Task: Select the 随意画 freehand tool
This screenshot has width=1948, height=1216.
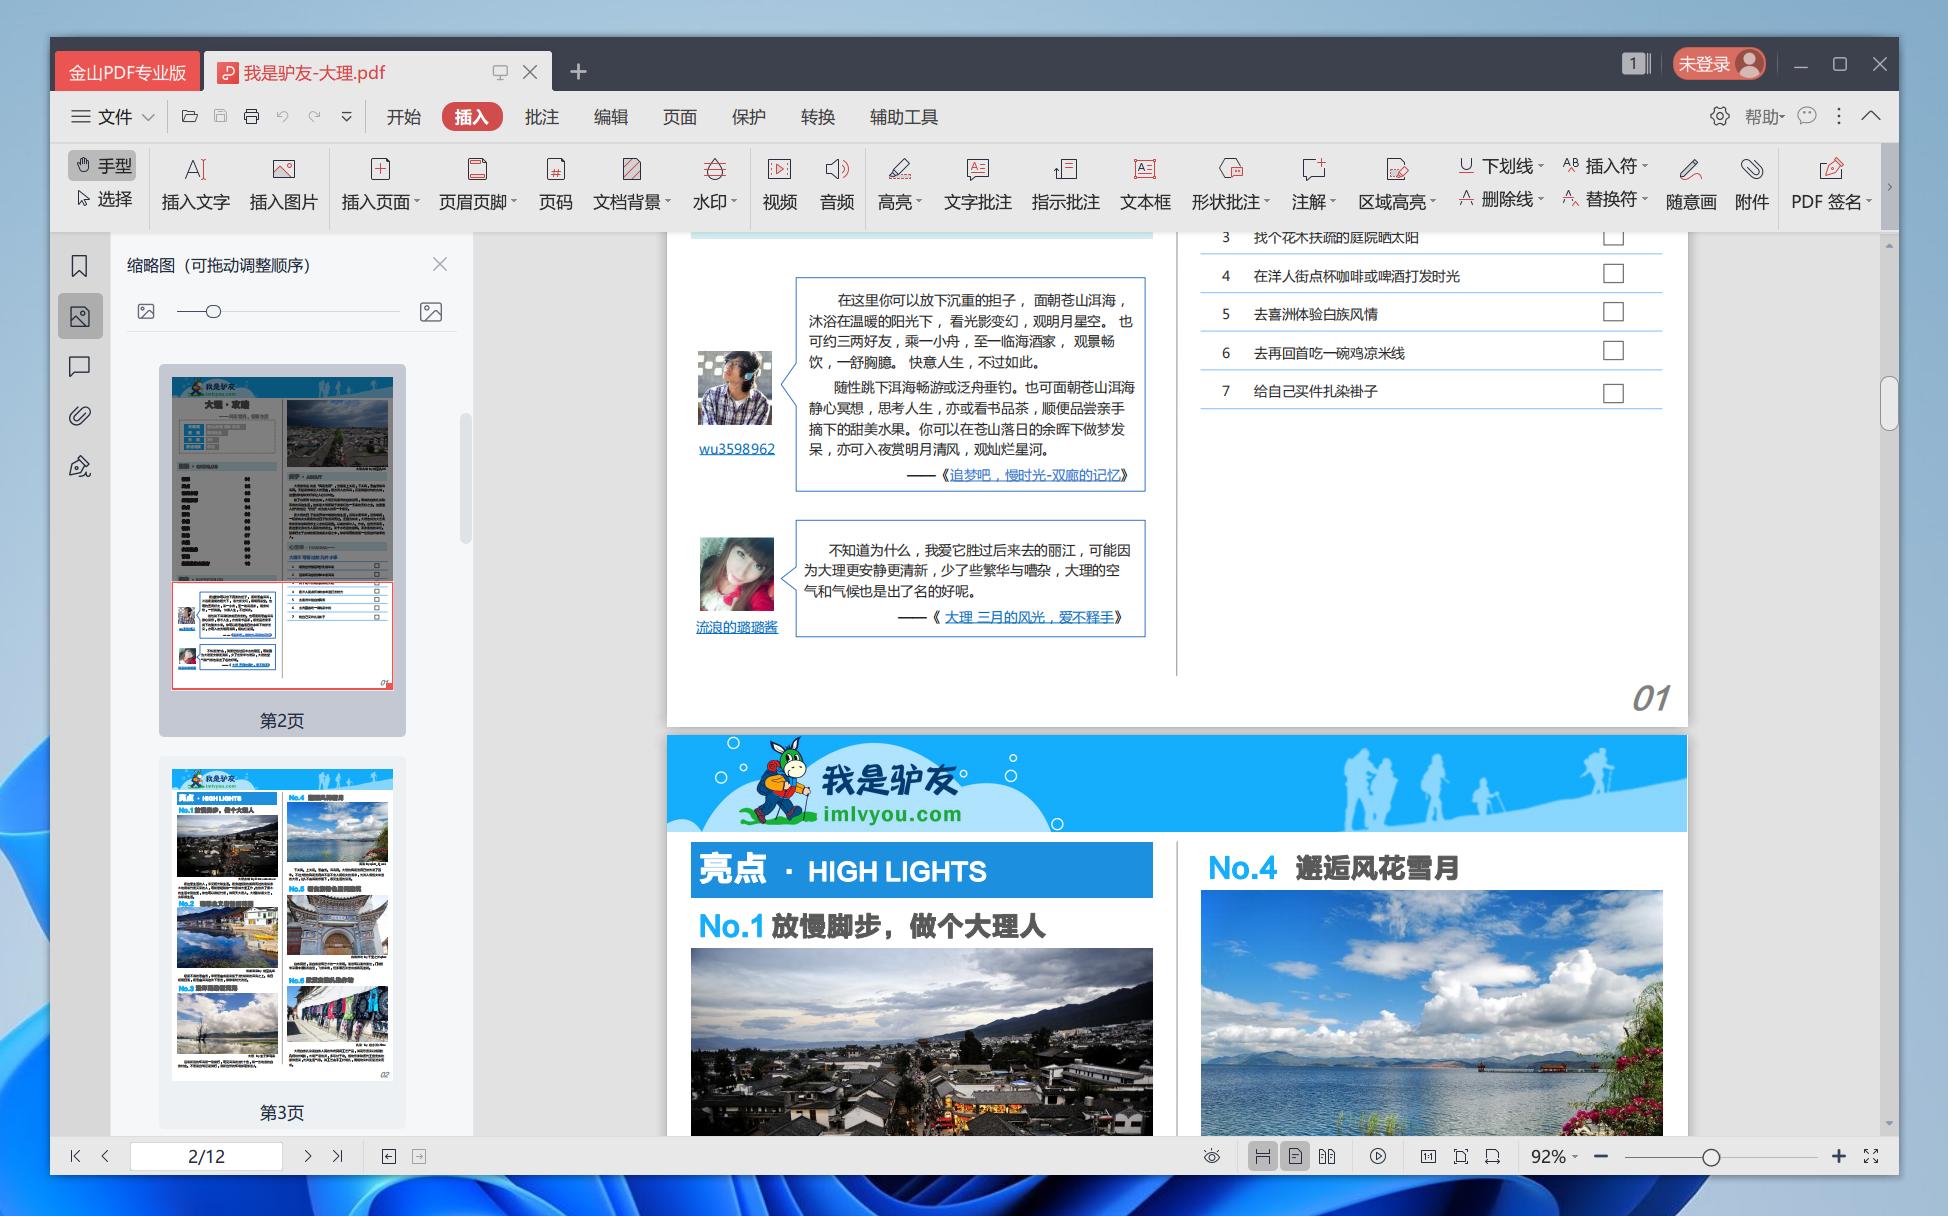Action: click(x=1691, y=184)
